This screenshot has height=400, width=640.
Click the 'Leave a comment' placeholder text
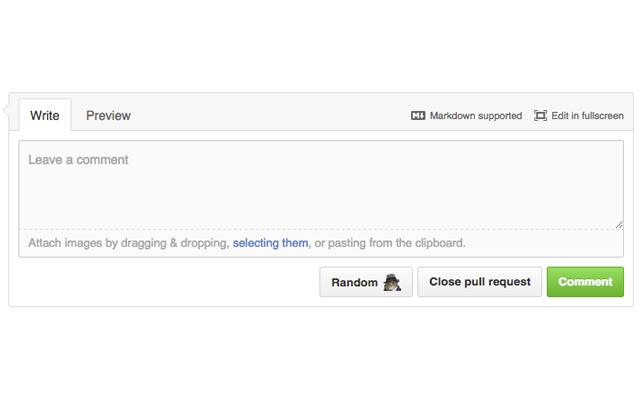point(78,160)
